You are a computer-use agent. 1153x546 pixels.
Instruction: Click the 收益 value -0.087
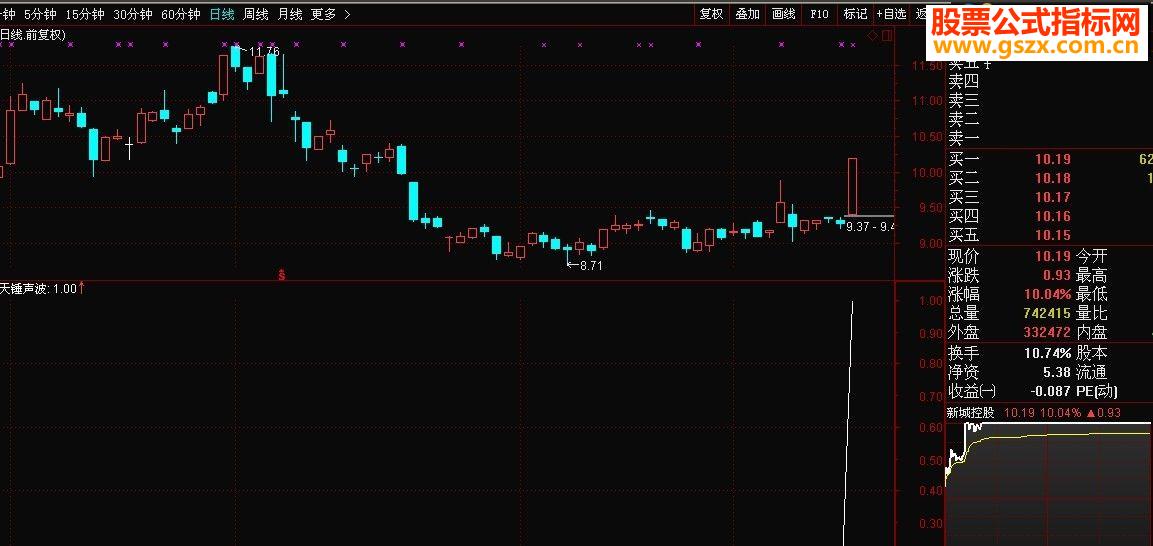click(x=1050, y=392)
